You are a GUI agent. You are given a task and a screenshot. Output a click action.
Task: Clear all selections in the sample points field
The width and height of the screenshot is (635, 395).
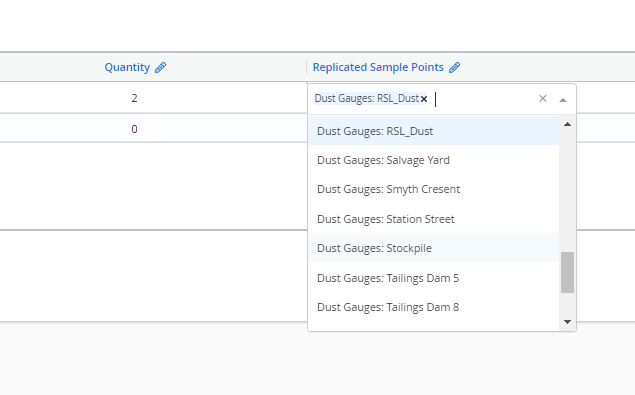(x=543, y=98)
